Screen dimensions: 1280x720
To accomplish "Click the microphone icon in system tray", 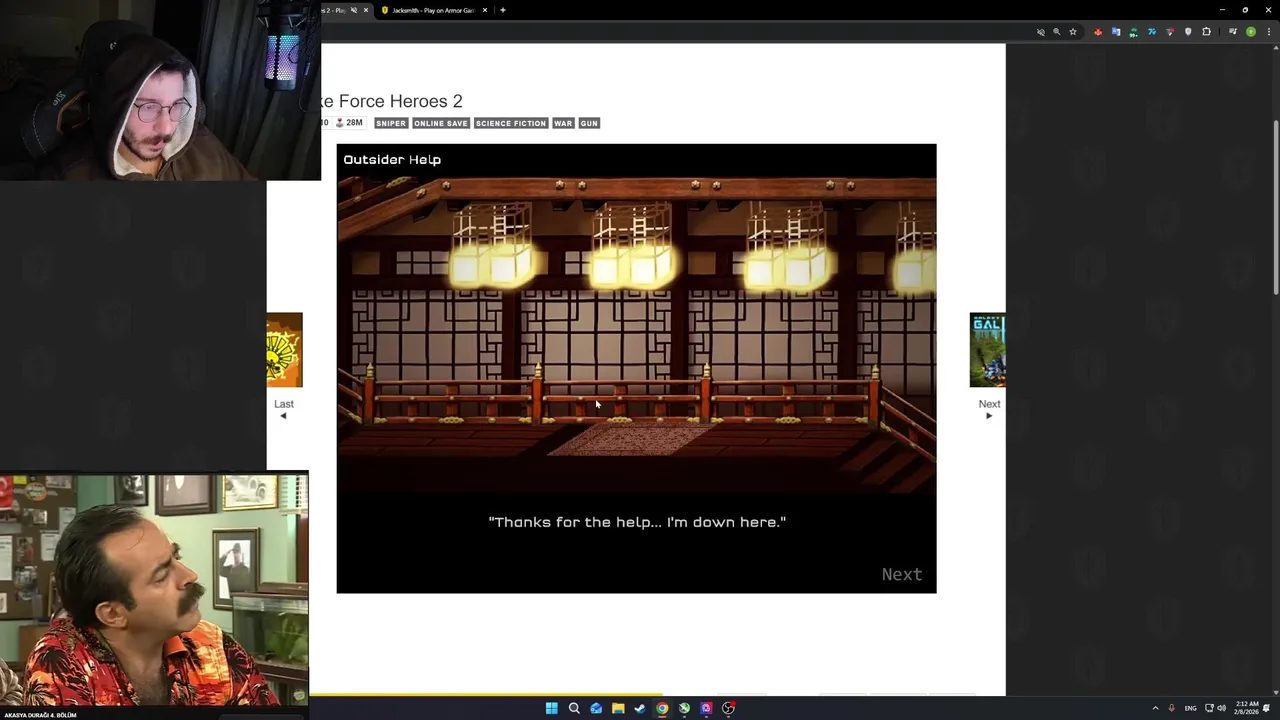I will [x=1171, y=708].
